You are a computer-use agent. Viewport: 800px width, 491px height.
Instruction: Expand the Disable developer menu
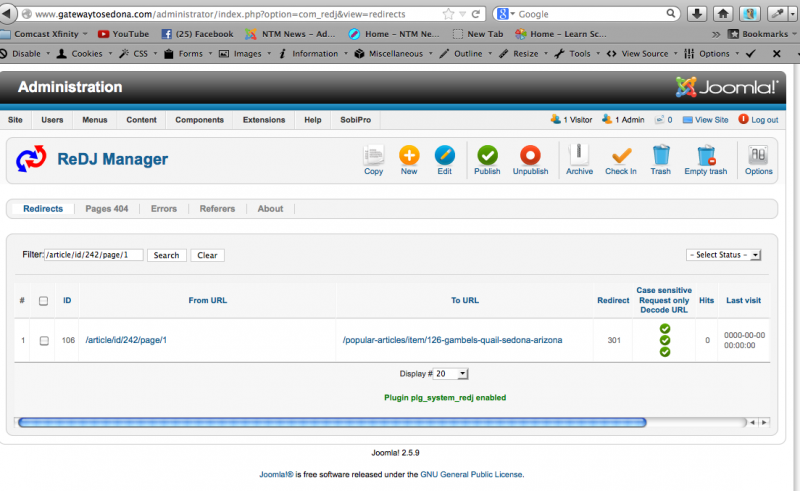pos(26,54)
